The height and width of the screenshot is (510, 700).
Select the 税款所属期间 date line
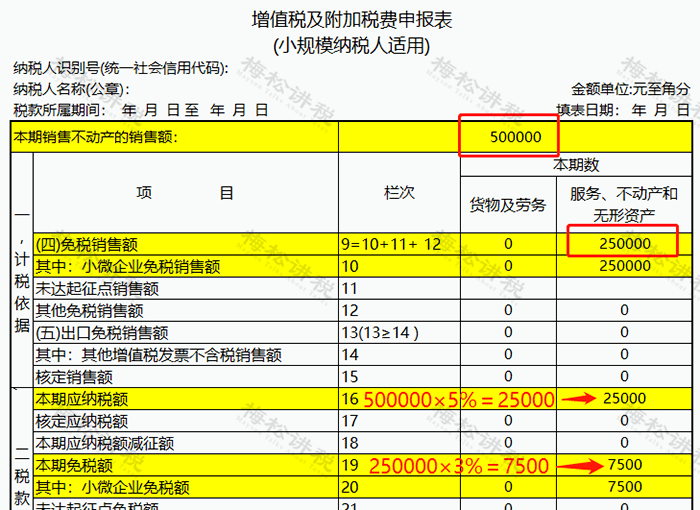[x=141, y=110]
